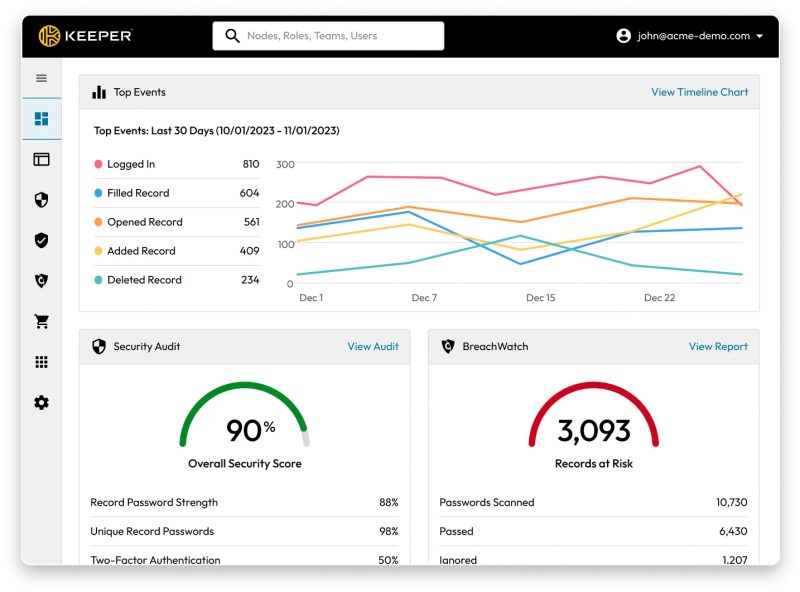This screenshot has height=592, width=800.
Task: Select the Unique Record Passwords row
Action: coord(244,531)
